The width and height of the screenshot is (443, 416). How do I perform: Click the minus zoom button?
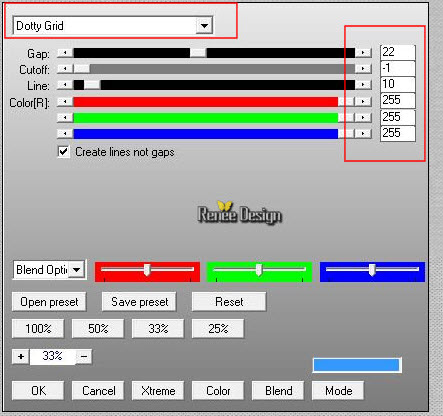[x=84, y=356]
